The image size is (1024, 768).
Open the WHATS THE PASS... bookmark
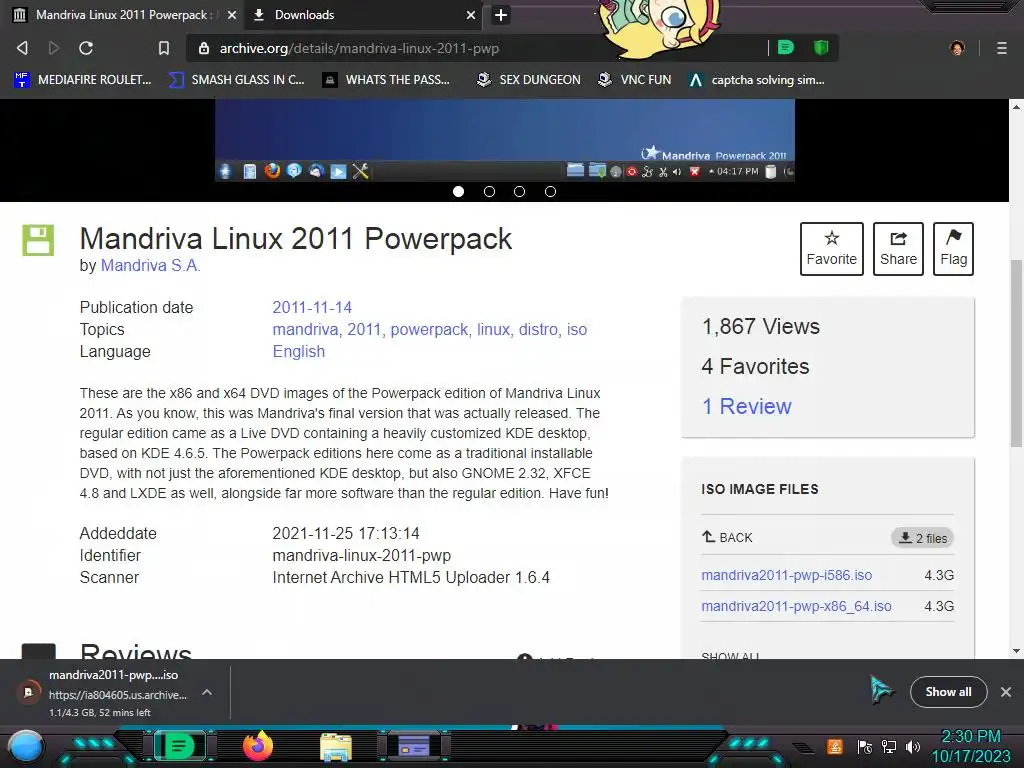(387, 80)
